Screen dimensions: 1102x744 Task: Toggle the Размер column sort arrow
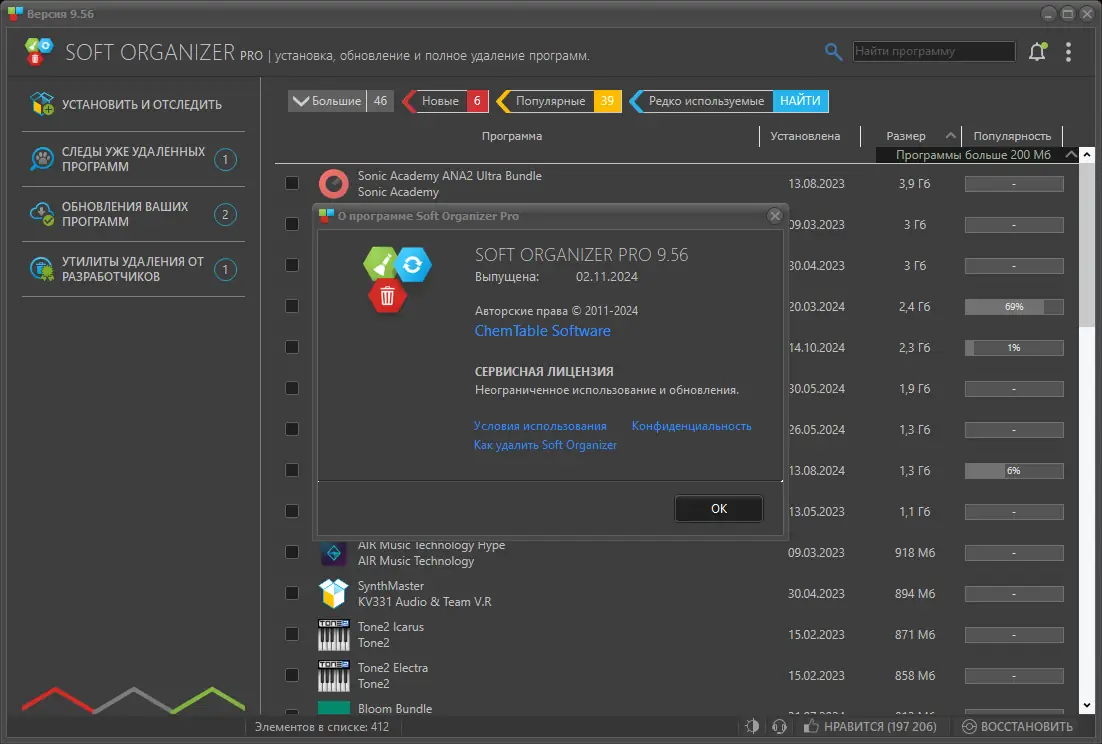click(951, 136)
